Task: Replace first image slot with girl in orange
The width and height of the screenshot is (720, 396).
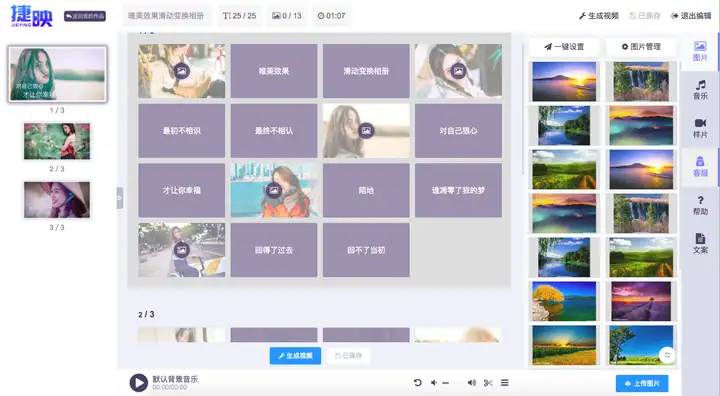Action: pos(182,71)
